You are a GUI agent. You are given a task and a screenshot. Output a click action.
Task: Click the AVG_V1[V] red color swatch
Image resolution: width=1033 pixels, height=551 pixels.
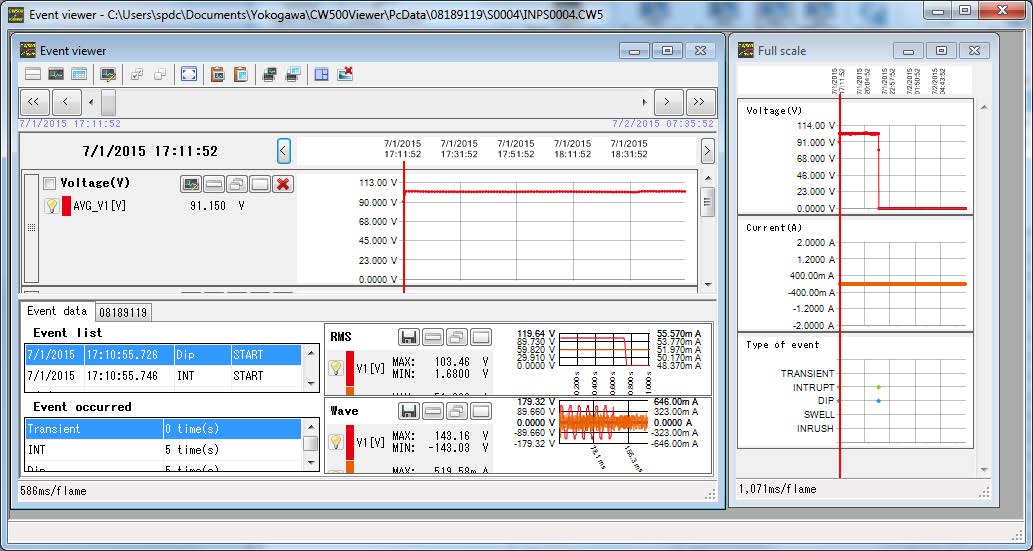[x=66, y=206]
